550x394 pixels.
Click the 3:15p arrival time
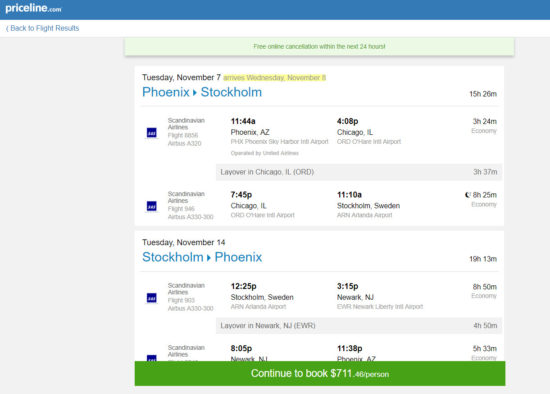click(x=348, y=286)
